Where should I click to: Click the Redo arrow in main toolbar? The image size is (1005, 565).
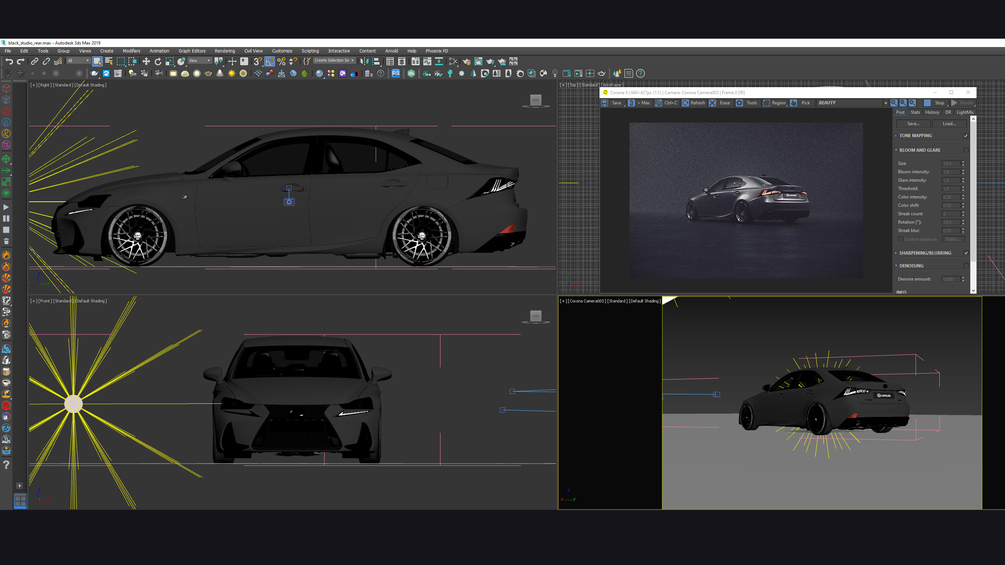pos(20,61)
